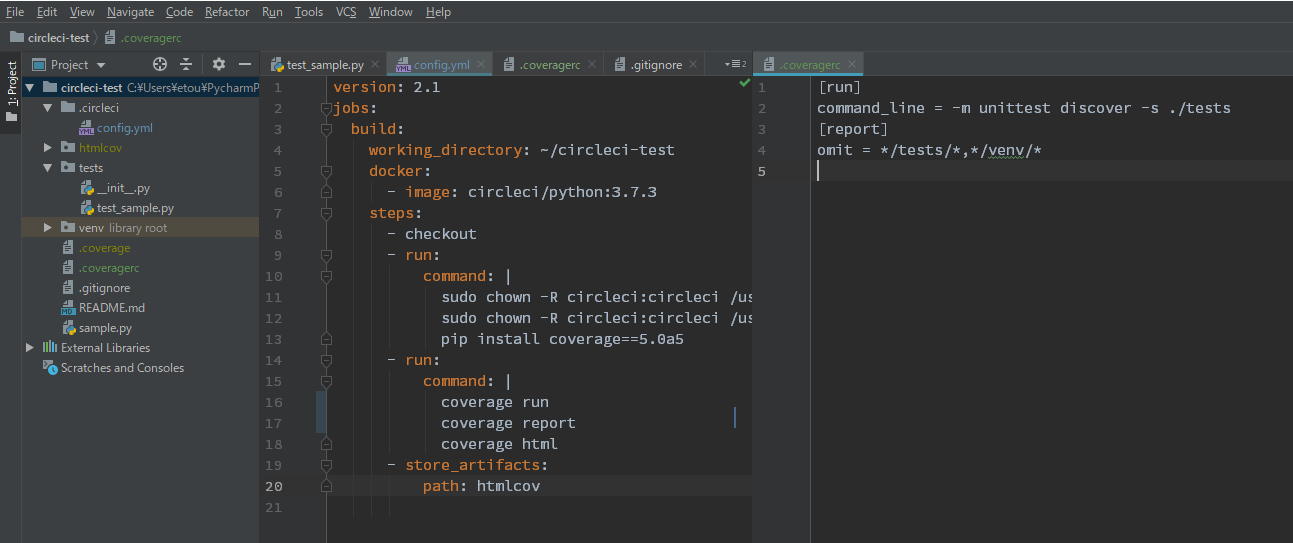Screen dimensions: 1293x543
Task: Select __init__.py in the project tree
Action: 123,188
